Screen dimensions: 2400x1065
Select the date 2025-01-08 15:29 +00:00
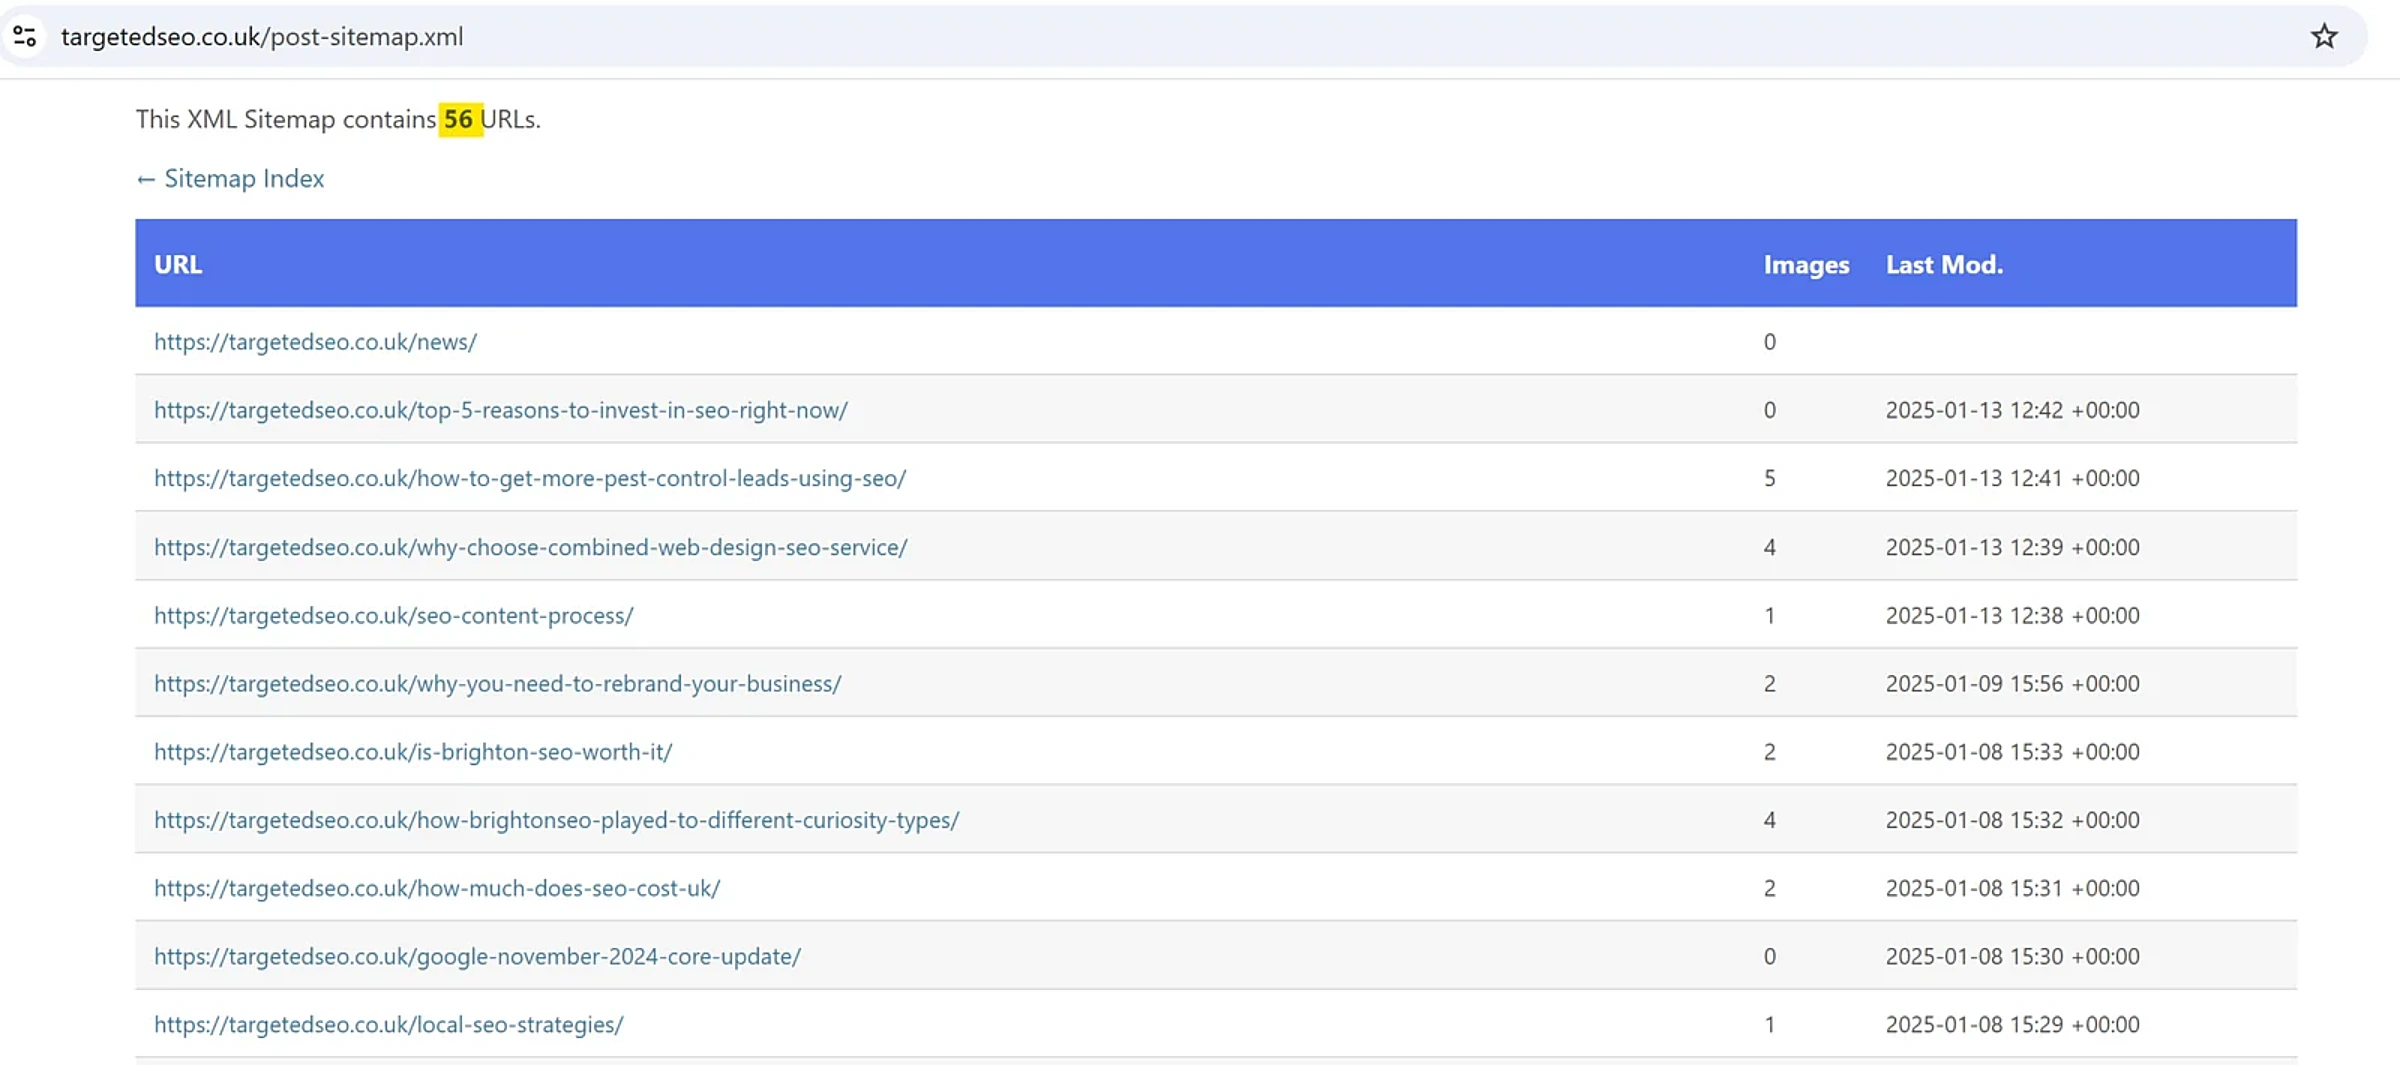point(2012,1024)
